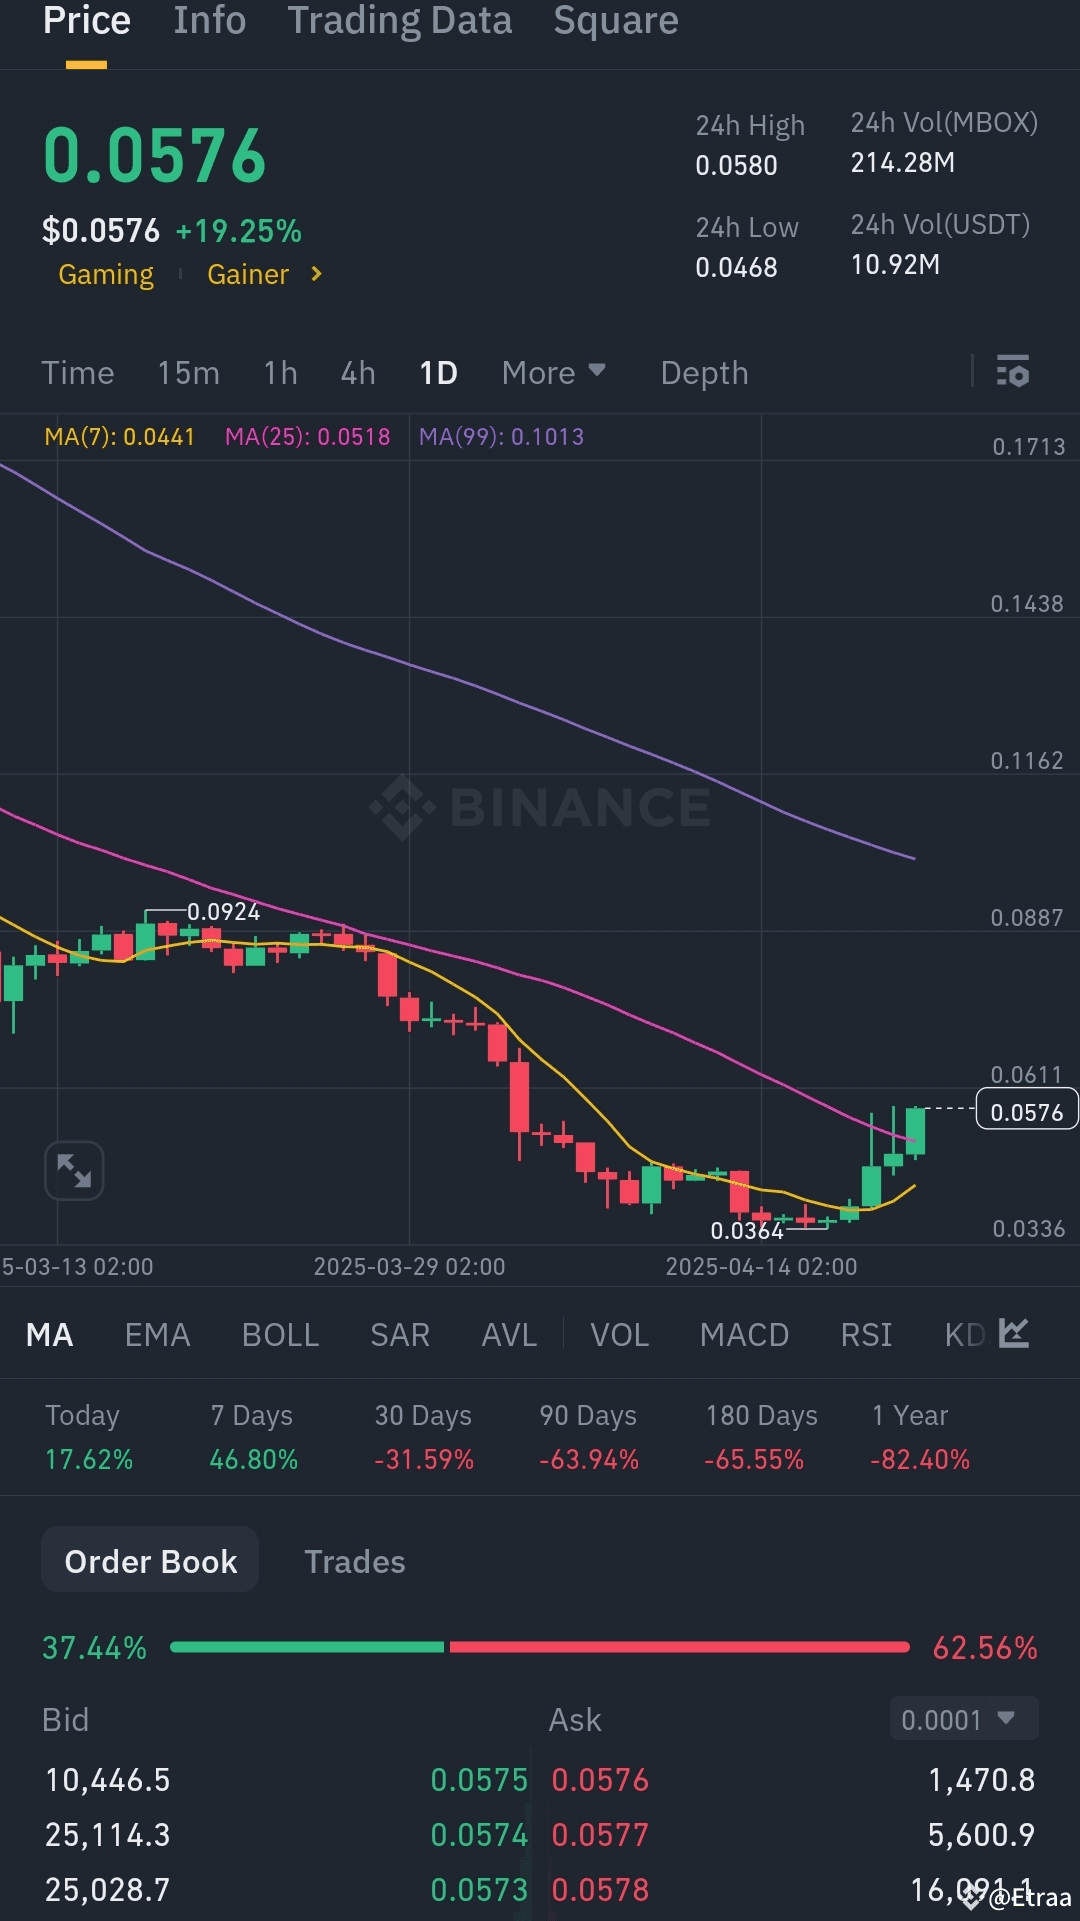Tap the MA(25): 0.0518 label
Image resolution: width=1080 pixels, height=1921 pixels.
coord(308,437)
